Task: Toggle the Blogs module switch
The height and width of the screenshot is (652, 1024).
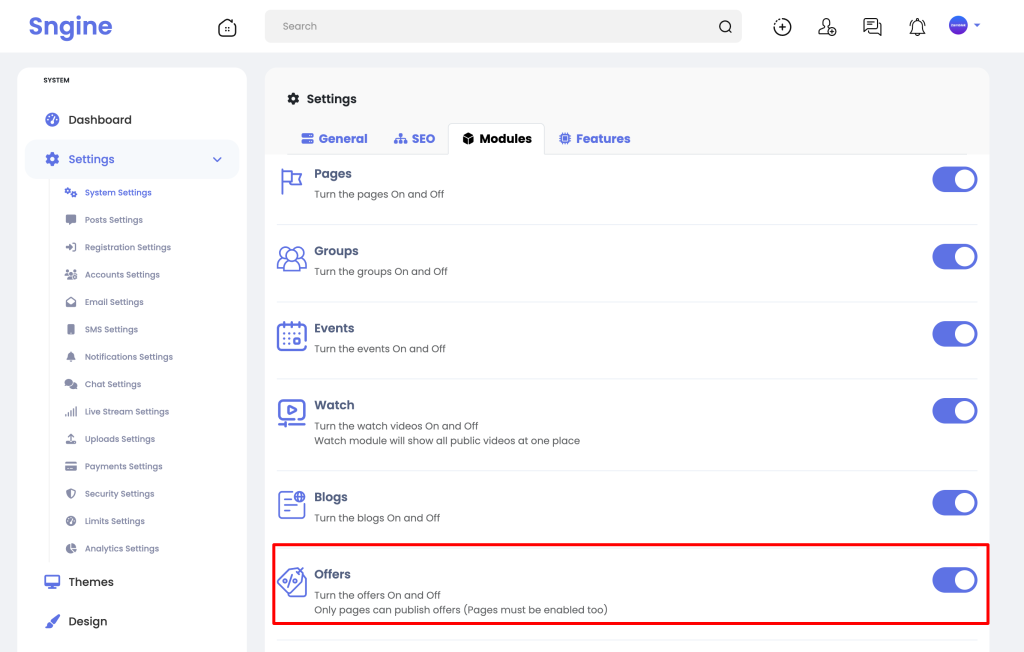Action: [x=954, y=503]
